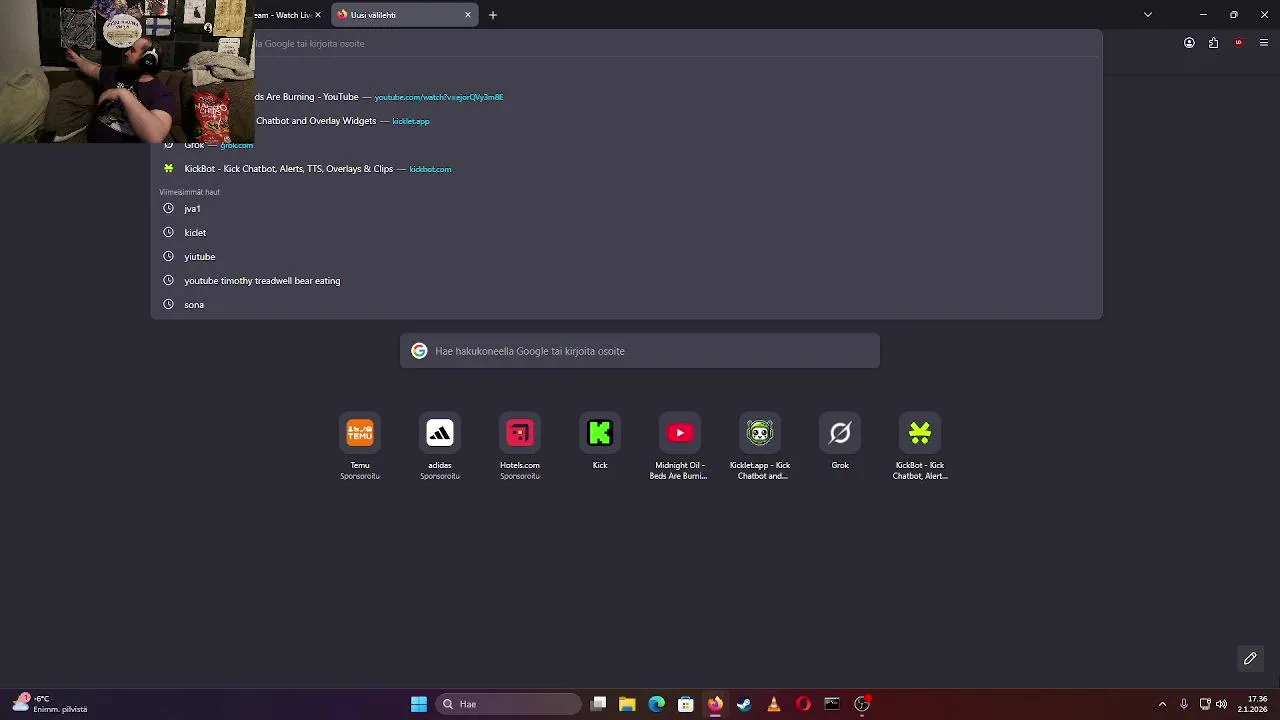1280x720 pixels.
Task: Open the weather widget in the taskbar
Action: click(50, 704)
